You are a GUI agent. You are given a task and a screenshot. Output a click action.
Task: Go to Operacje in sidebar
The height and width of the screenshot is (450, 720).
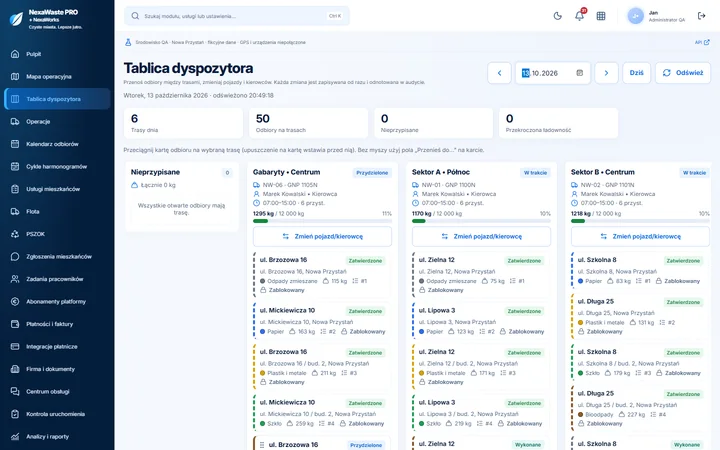[57, 121]
